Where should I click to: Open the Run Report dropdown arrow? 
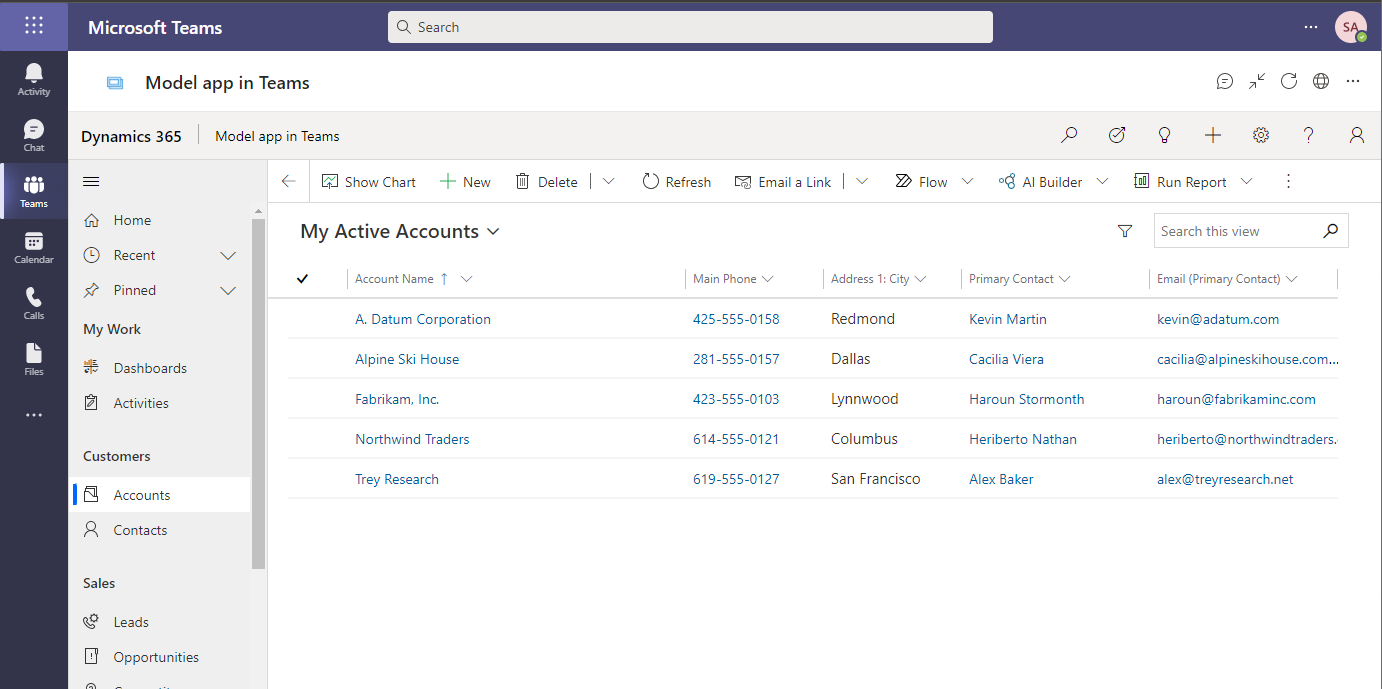coord(1246,181)
